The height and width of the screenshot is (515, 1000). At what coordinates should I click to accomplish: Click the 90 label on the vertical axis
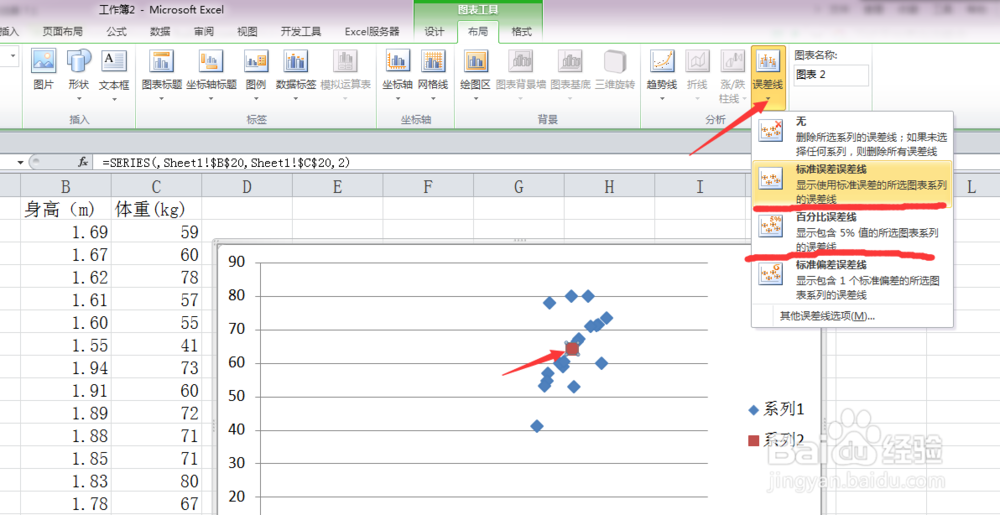point(237,263)
